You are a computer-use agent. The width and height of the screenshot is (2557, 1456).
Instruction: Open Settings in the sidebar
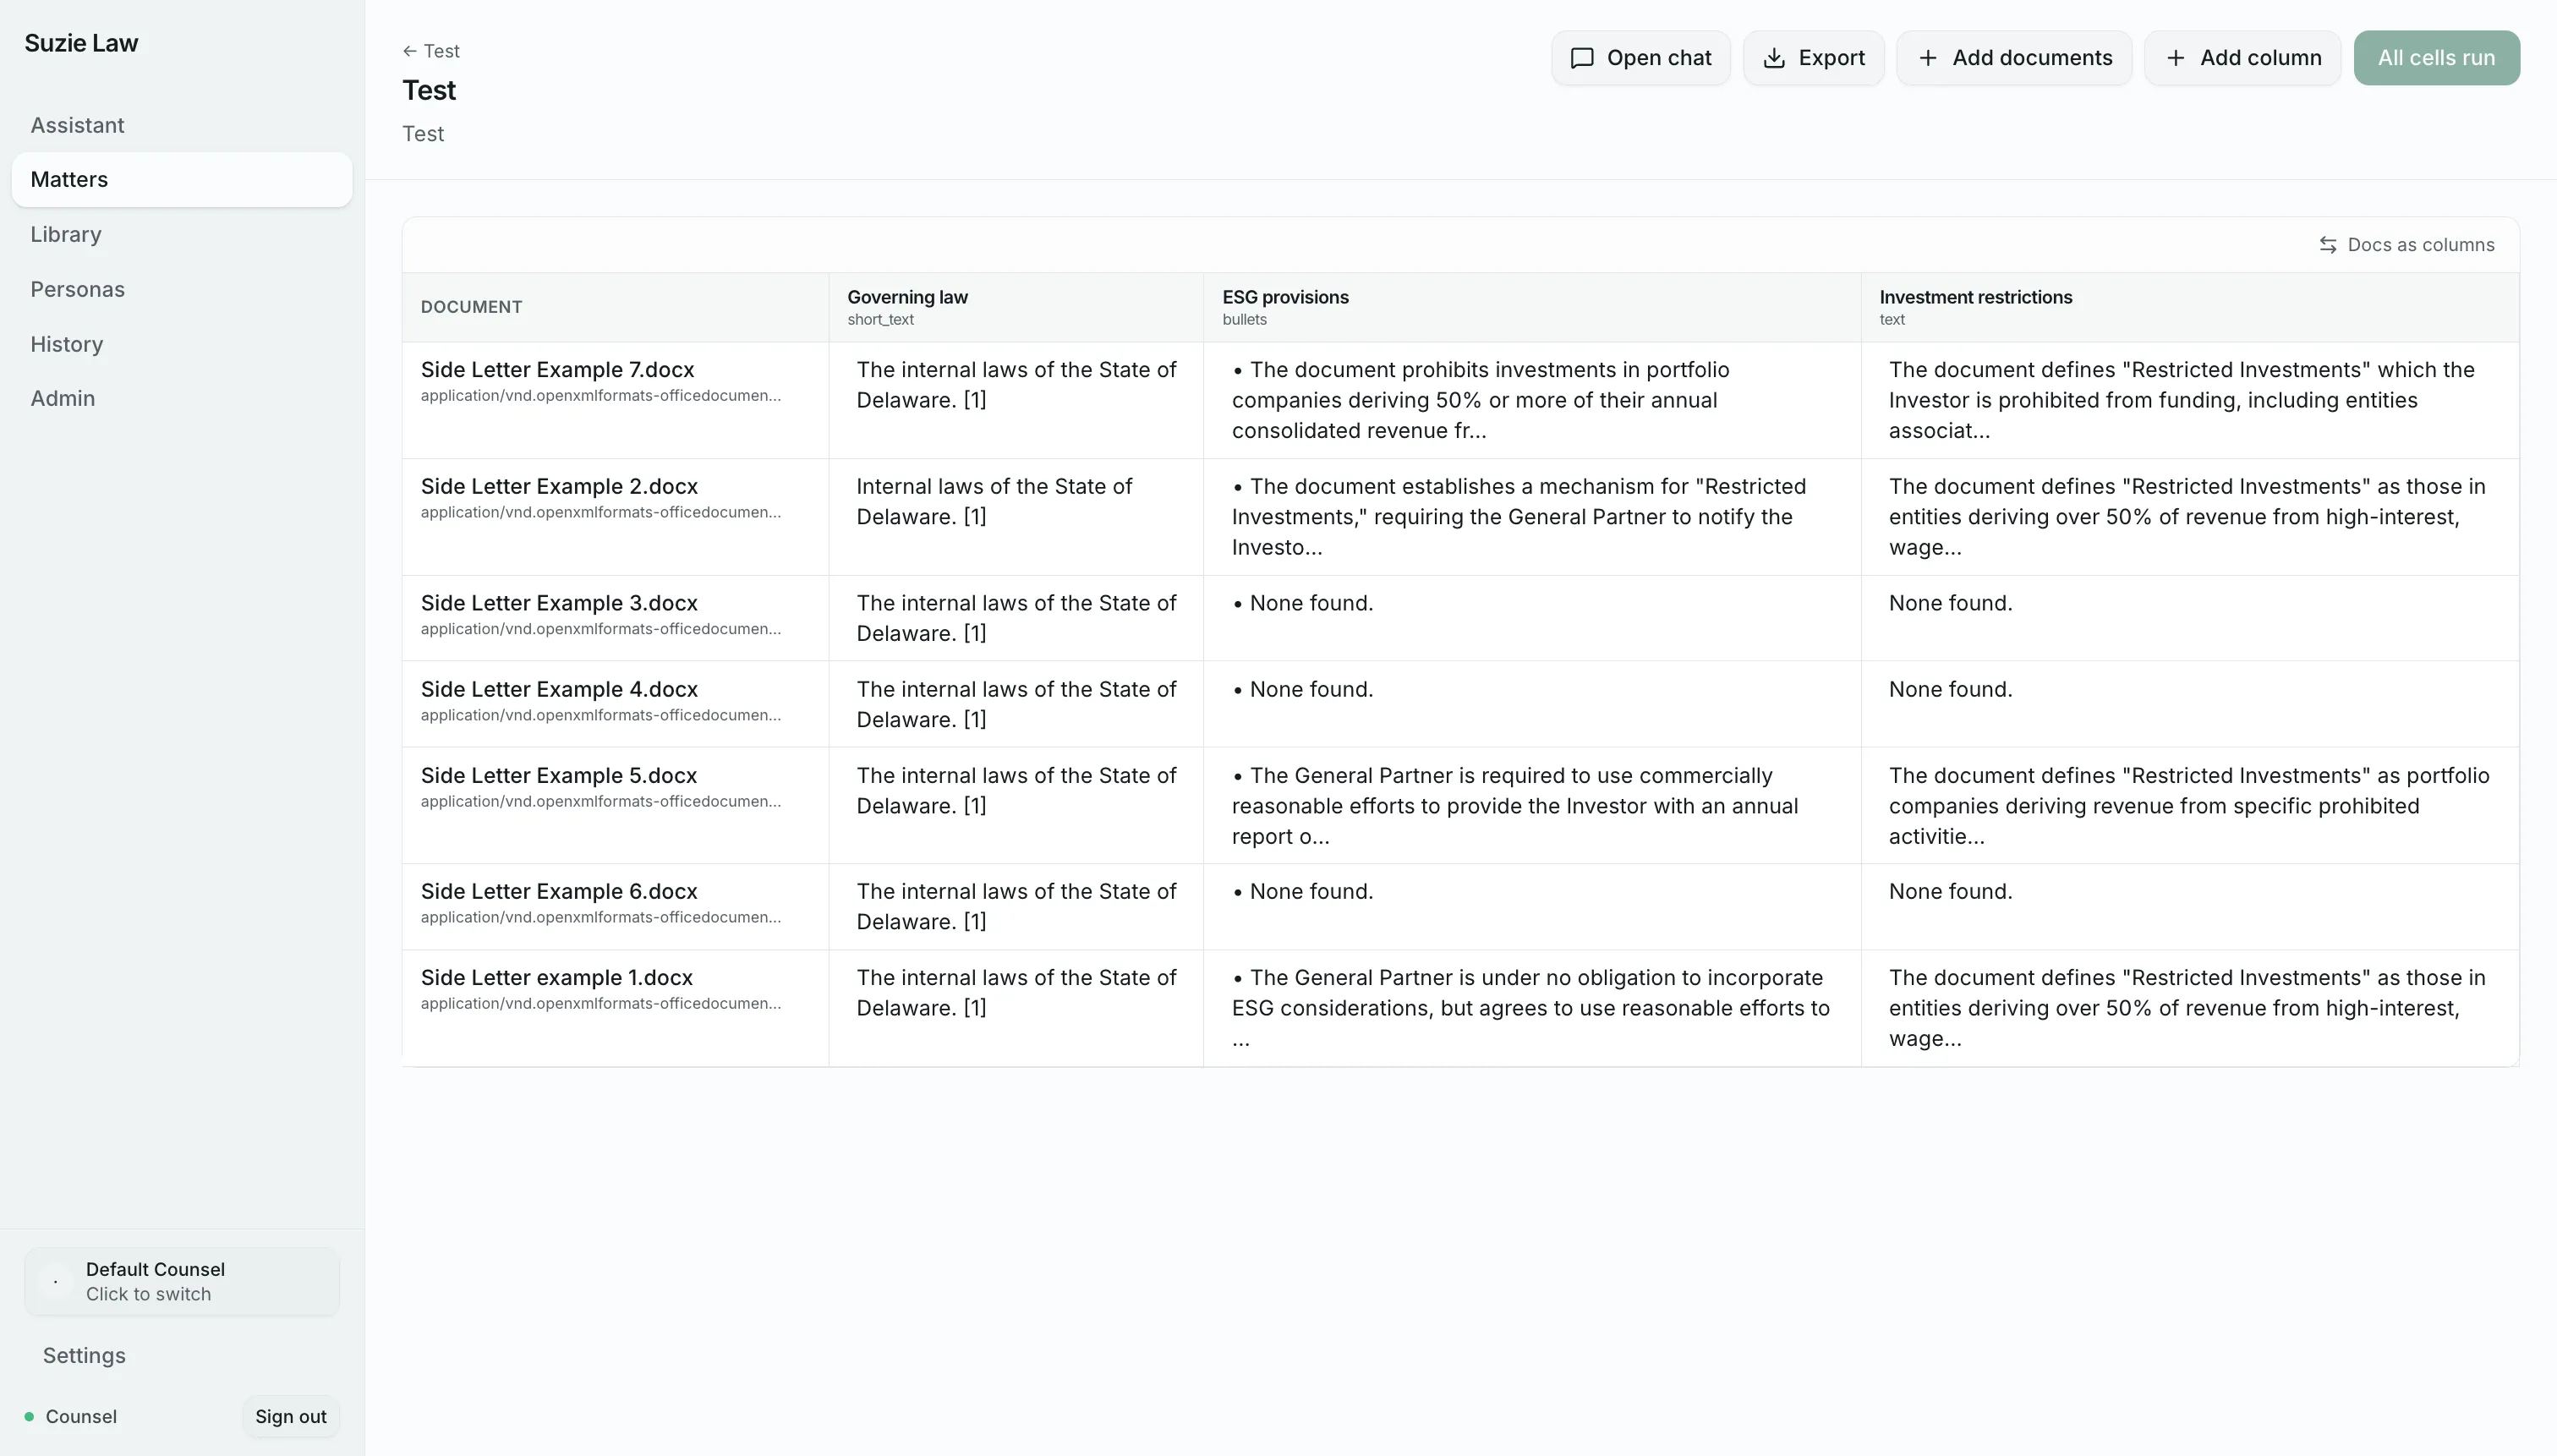point(84,1355)
